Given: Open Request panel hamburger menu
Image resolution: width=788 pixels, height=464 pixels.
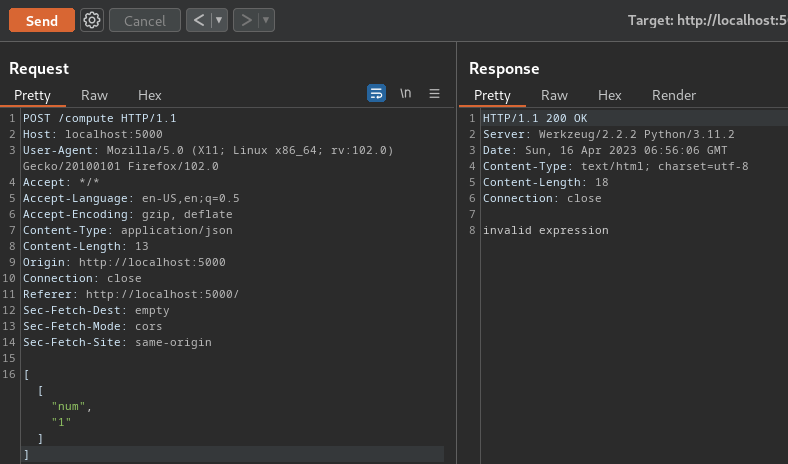Looking at the screenshot, I should tap(434, 94).
